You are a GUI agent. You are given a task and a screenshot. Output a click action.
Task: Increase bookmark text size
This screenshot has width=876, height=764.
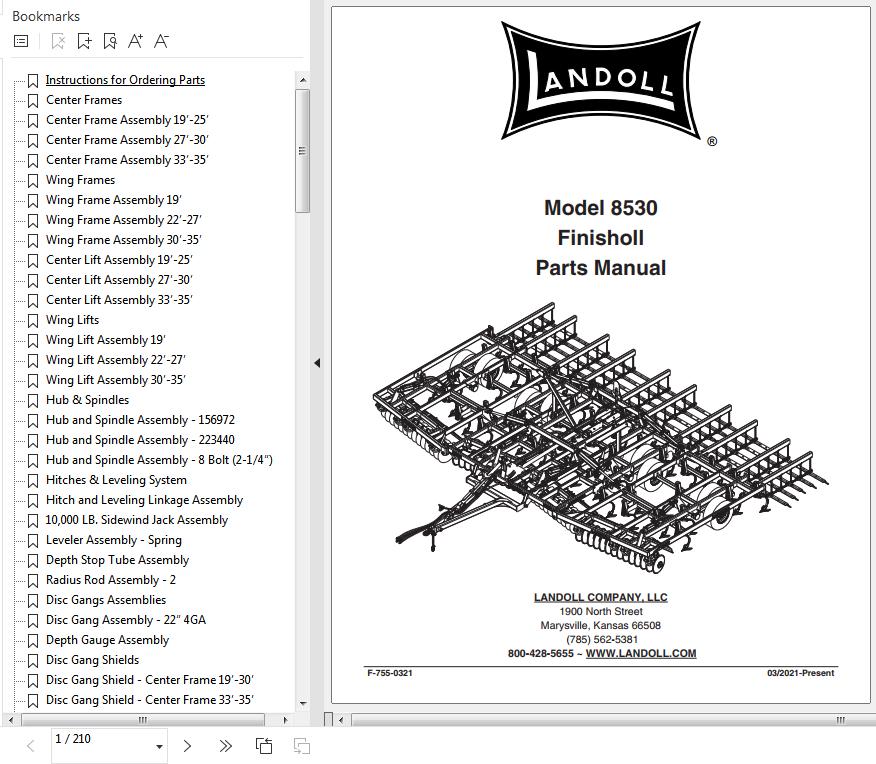135,41
